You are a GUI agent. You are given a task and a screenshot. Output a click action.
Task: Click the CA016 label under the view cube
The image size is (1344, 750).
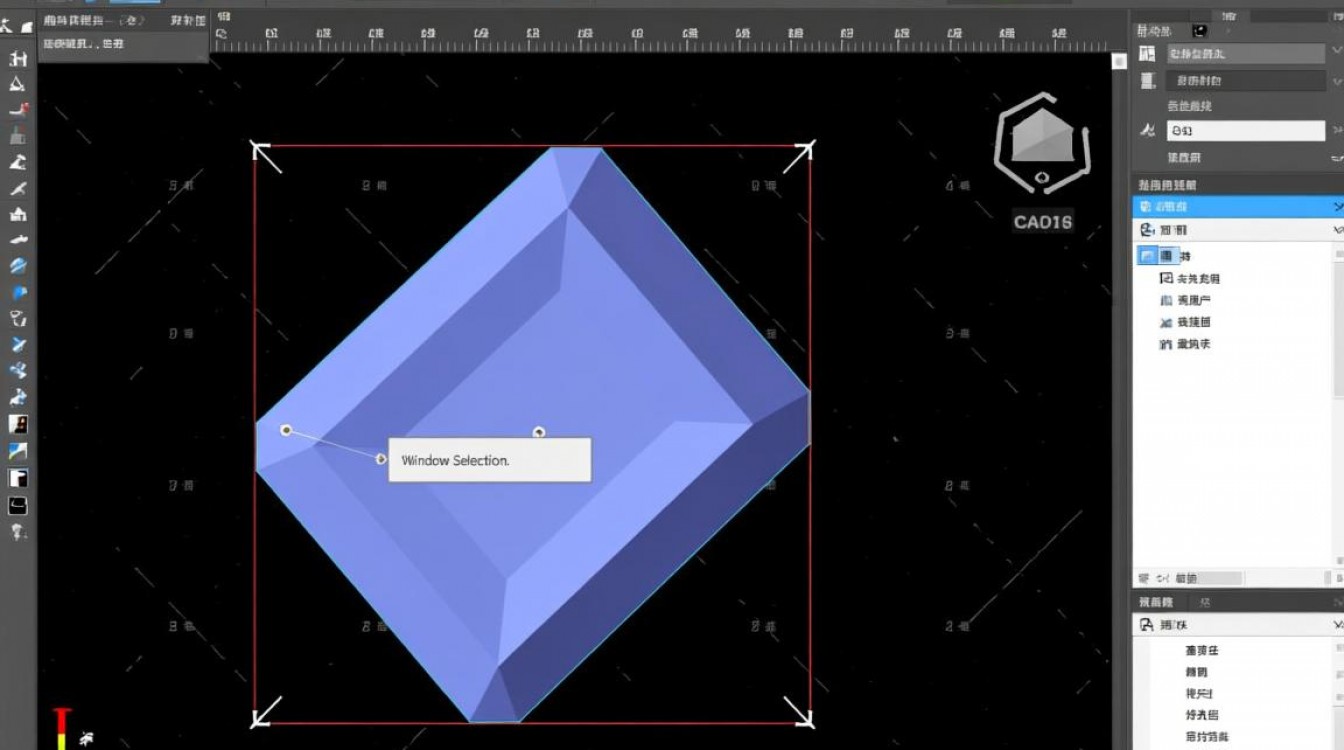[x=1042, y=222]
